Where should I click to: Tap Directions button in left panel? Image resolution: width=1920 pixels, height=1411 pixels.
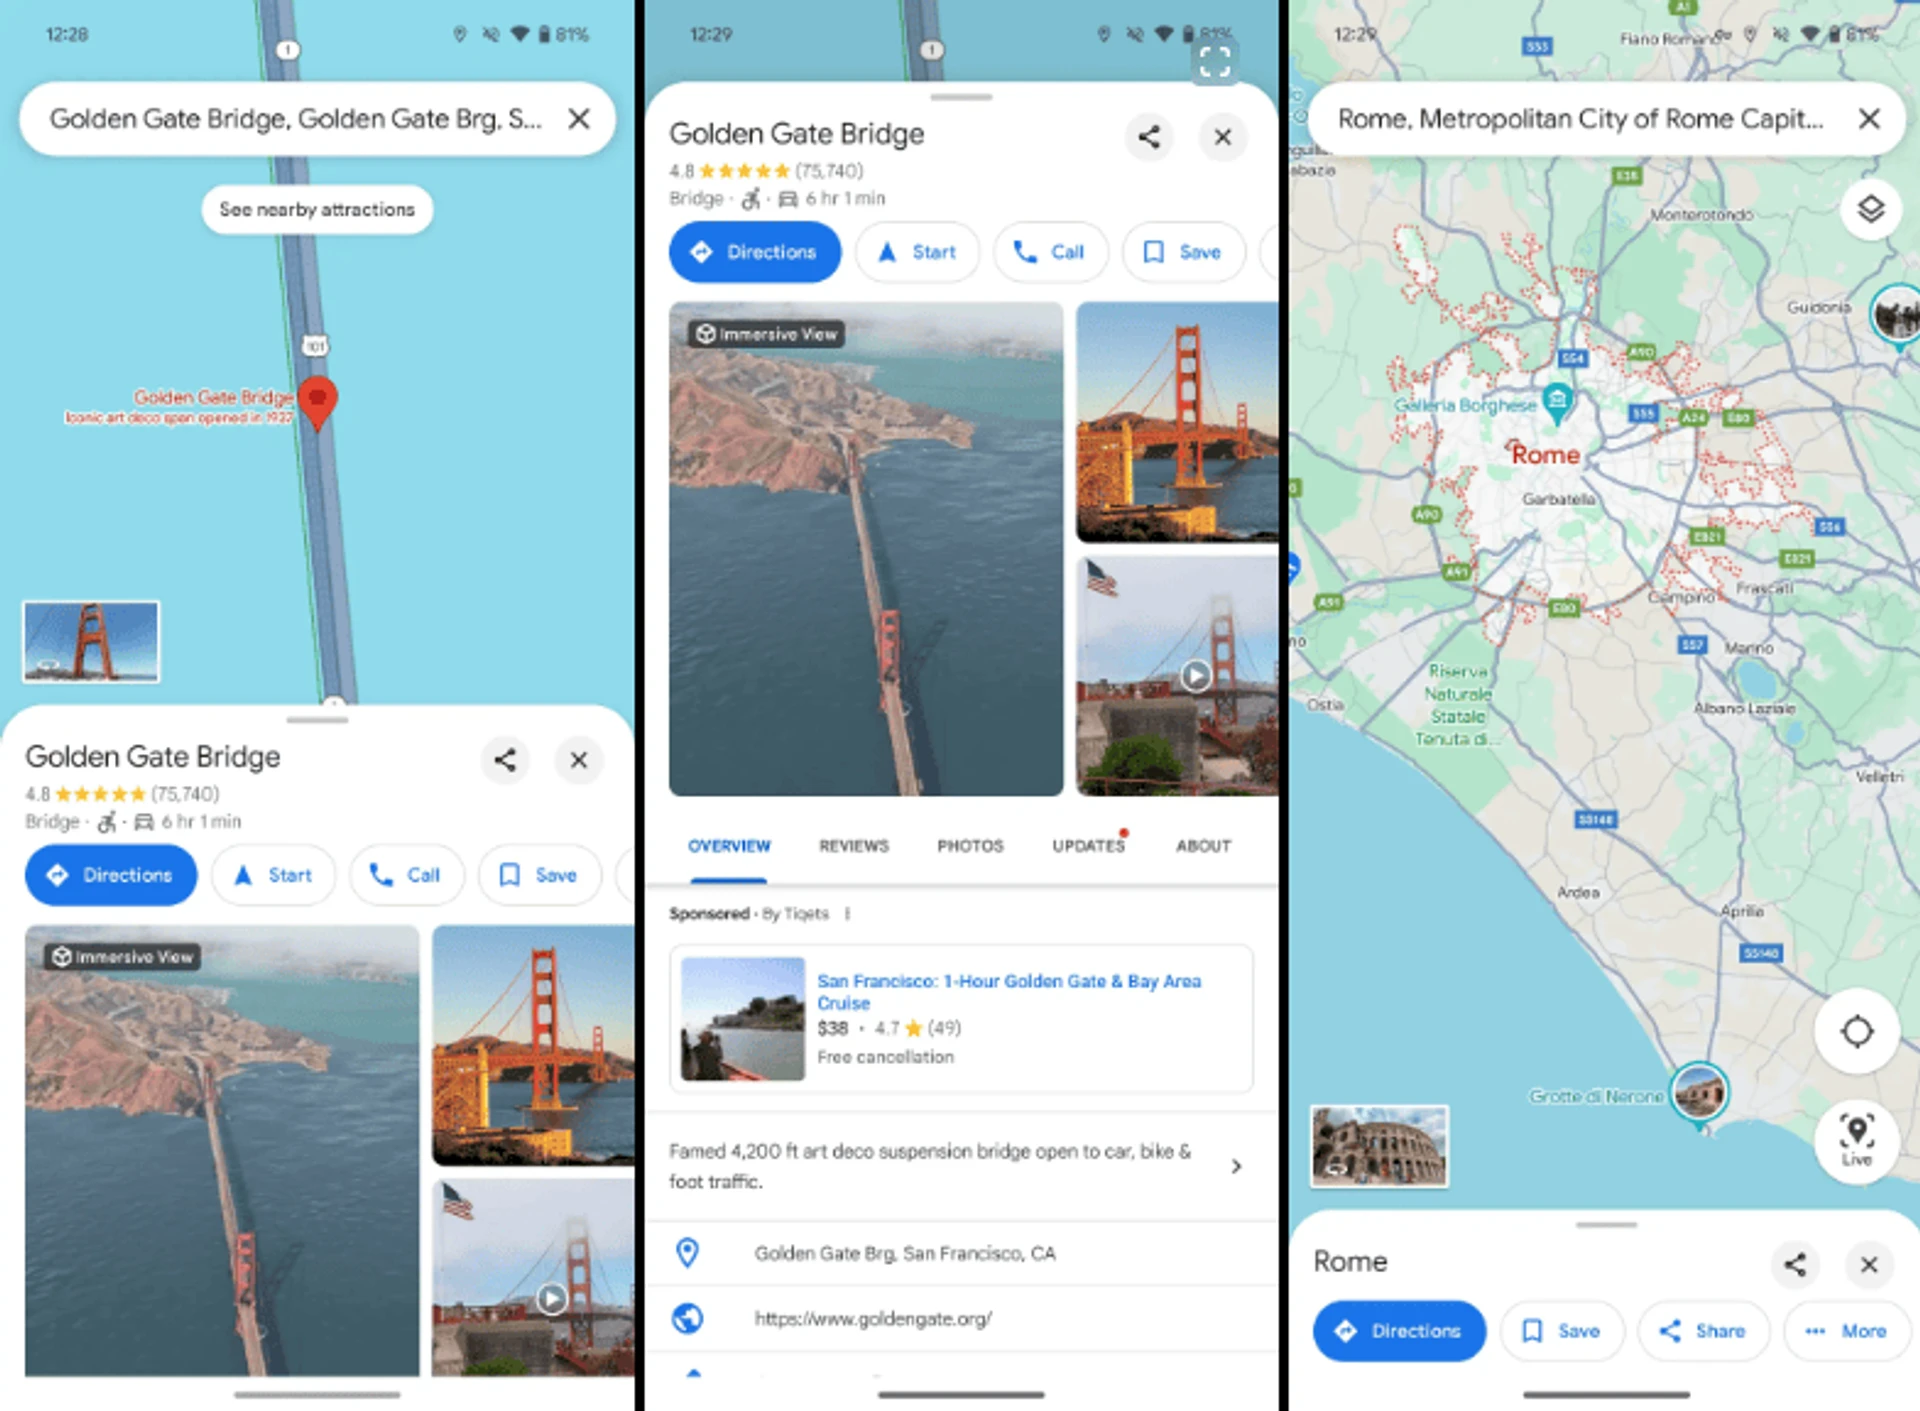pos(111,875)
